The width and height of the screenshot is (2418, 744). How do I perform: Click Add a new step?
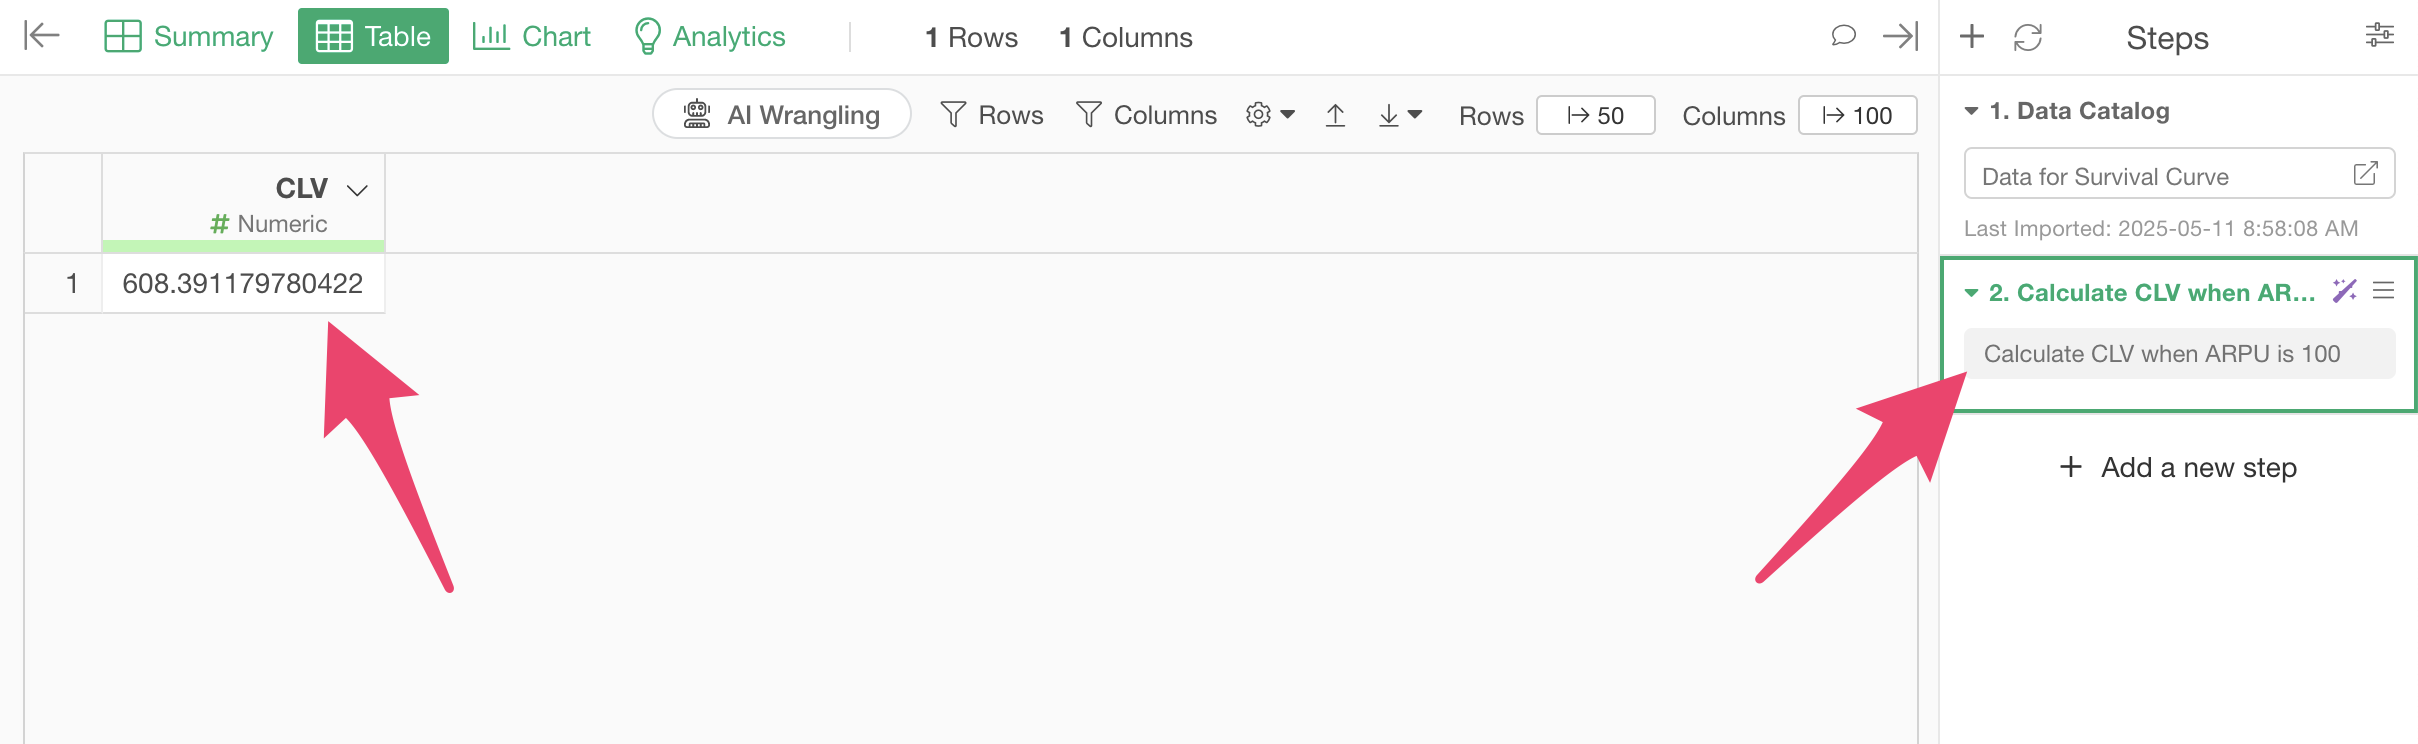coord(2179,467)
